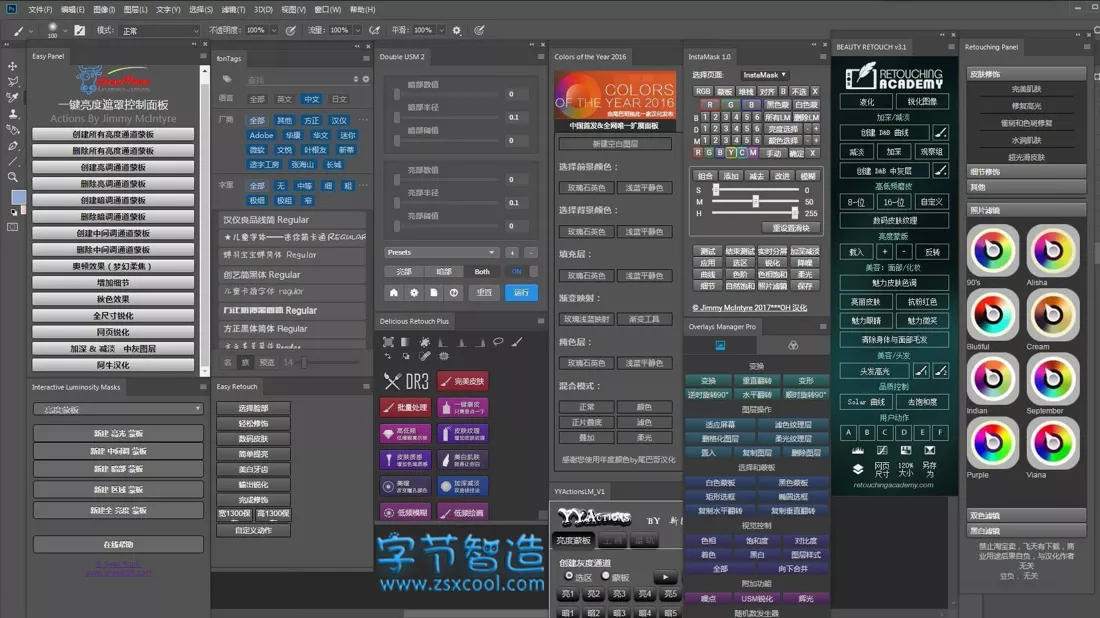Screen dimensions: 1100x618
Task: Open the InstaMask page selector dropdown
Action: tap(765, 75)
